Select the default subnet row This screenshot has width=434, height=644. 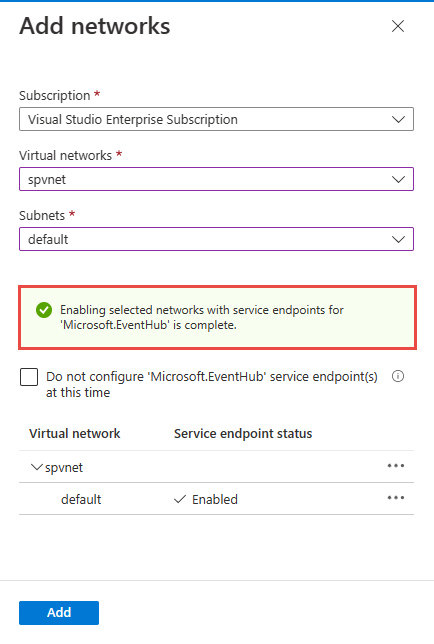point(216,499)
